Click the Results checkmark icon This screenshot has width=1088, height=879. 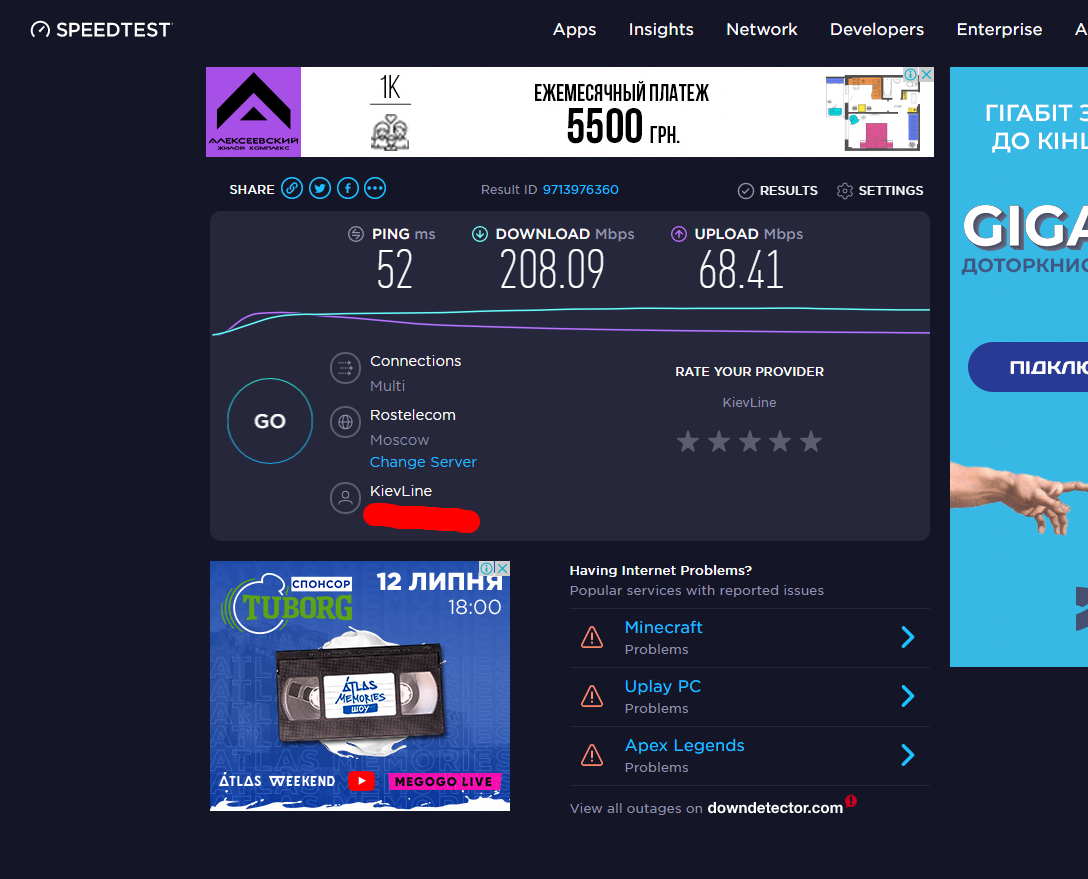[745, 191]
